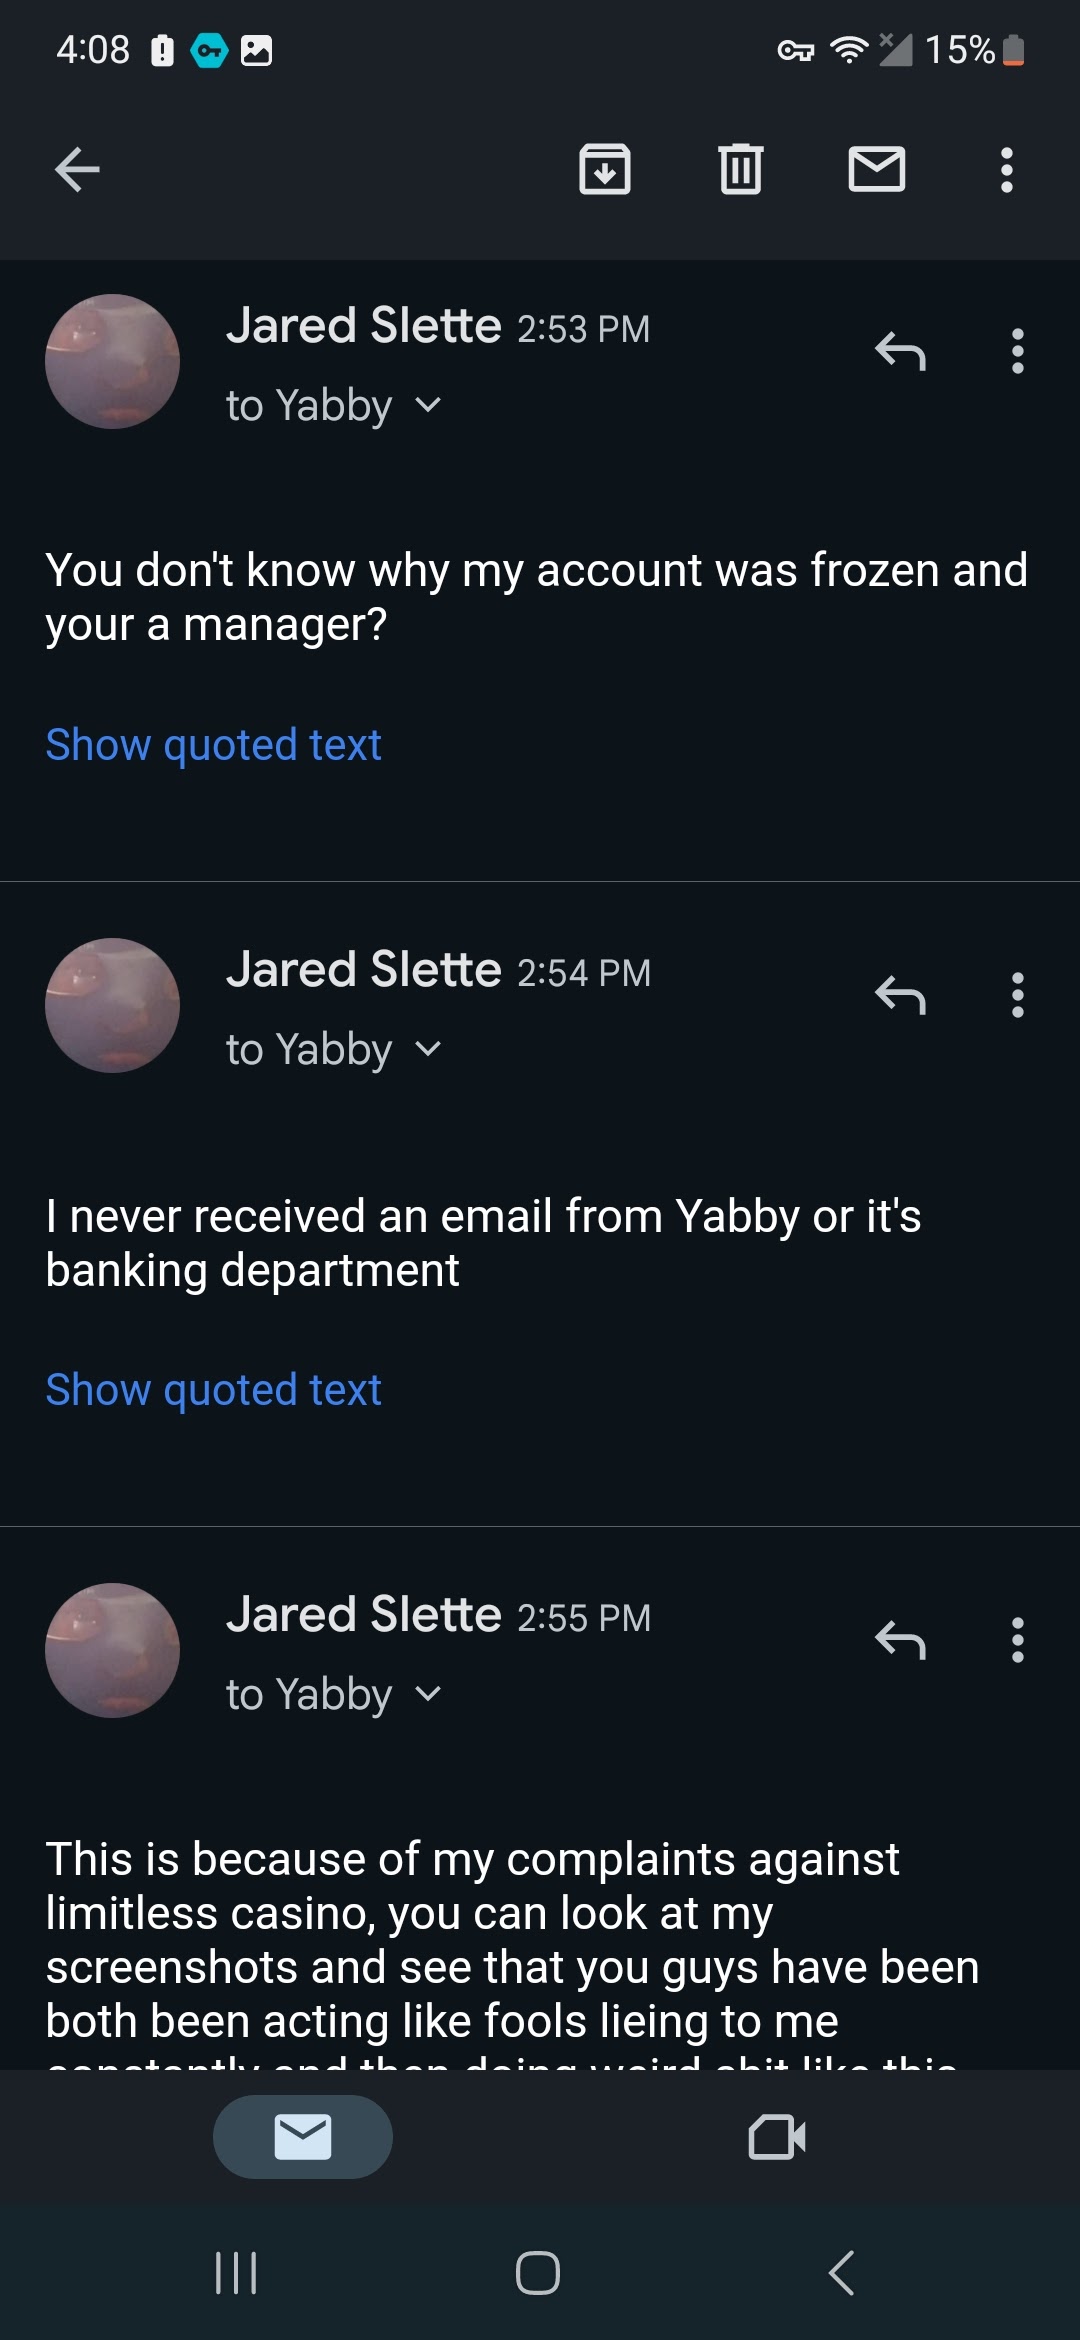Image resolution: width=1080 pixels, height=2340 pixels.
Task: Mark conversation as unread envelope icon
Action: tap(877, 169)
